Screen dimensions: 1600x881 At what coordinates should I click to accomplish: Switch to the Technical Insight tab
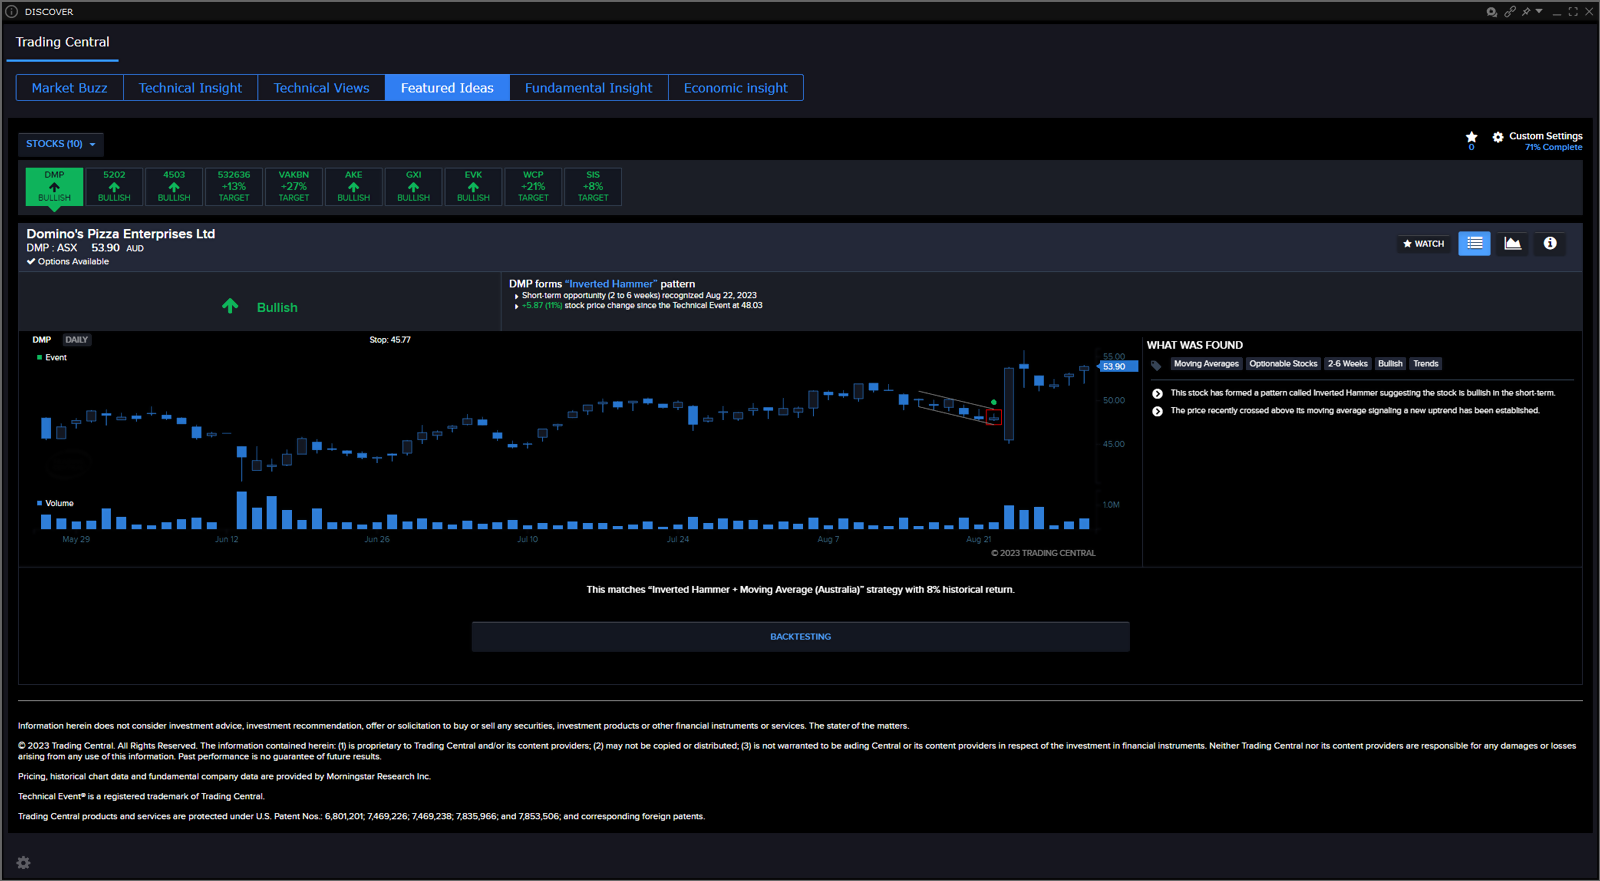(x=190, y=88)
